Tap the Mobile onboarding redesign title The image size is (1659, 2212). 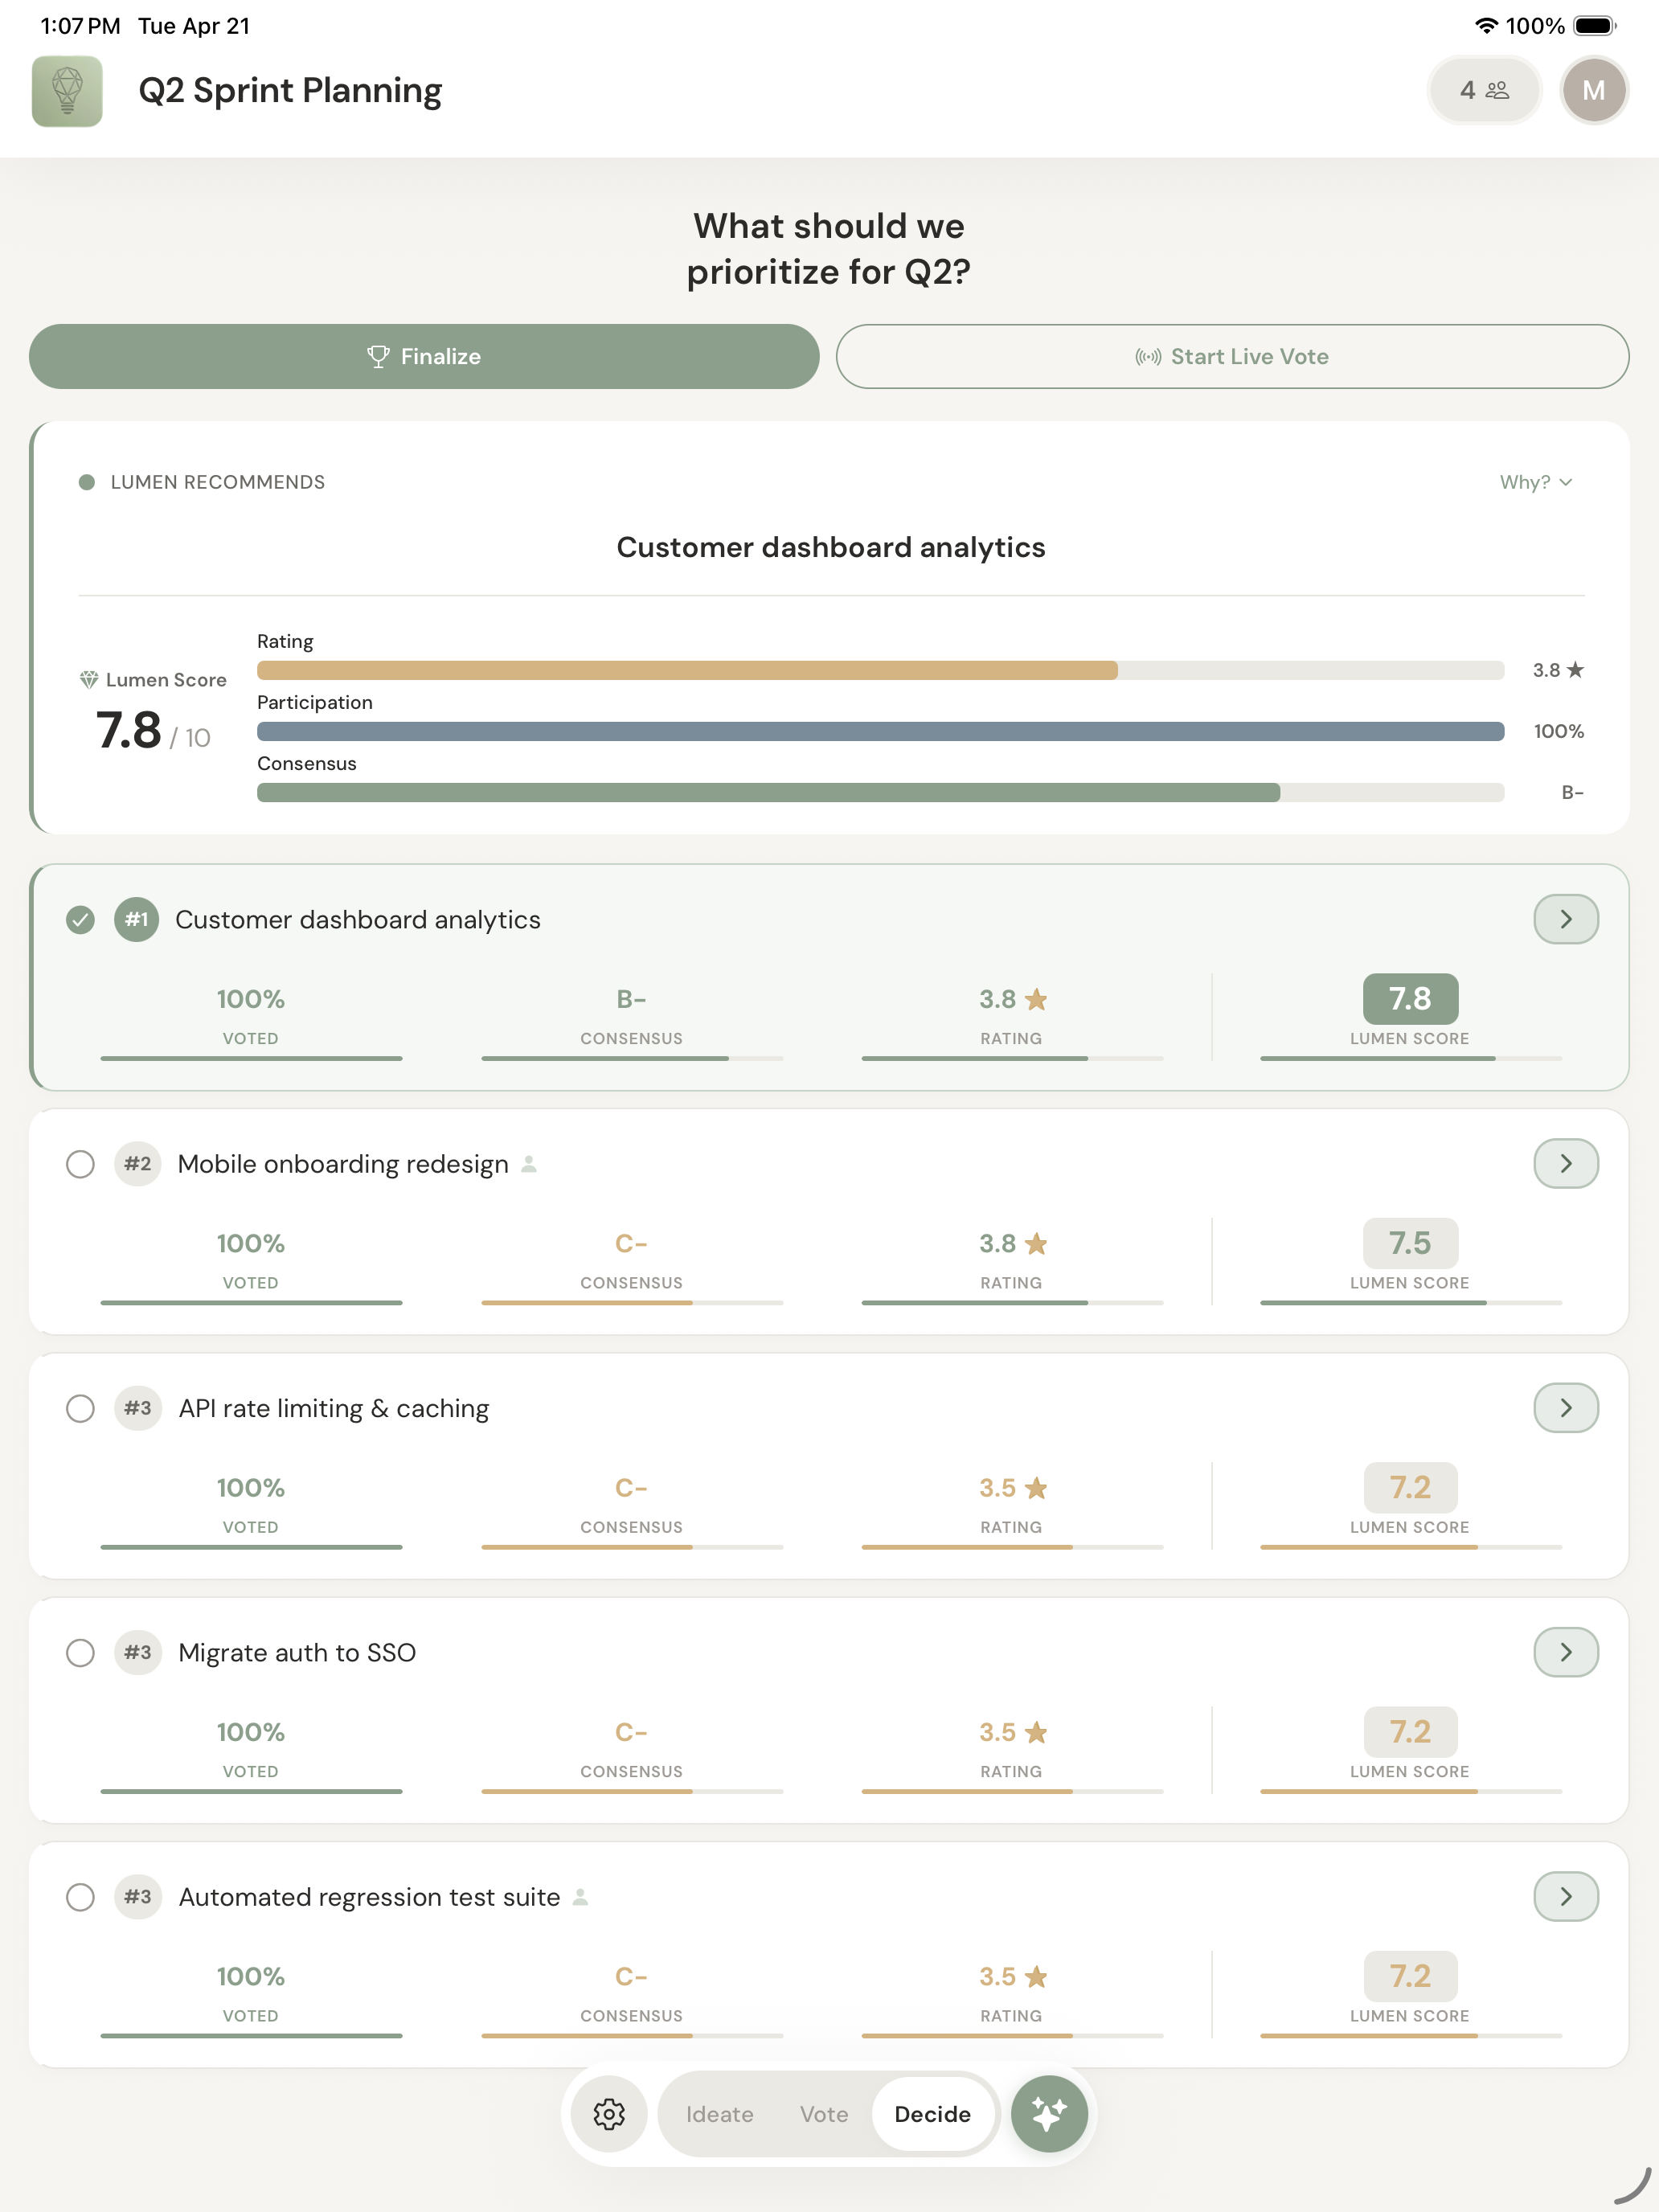[343, 1164]
